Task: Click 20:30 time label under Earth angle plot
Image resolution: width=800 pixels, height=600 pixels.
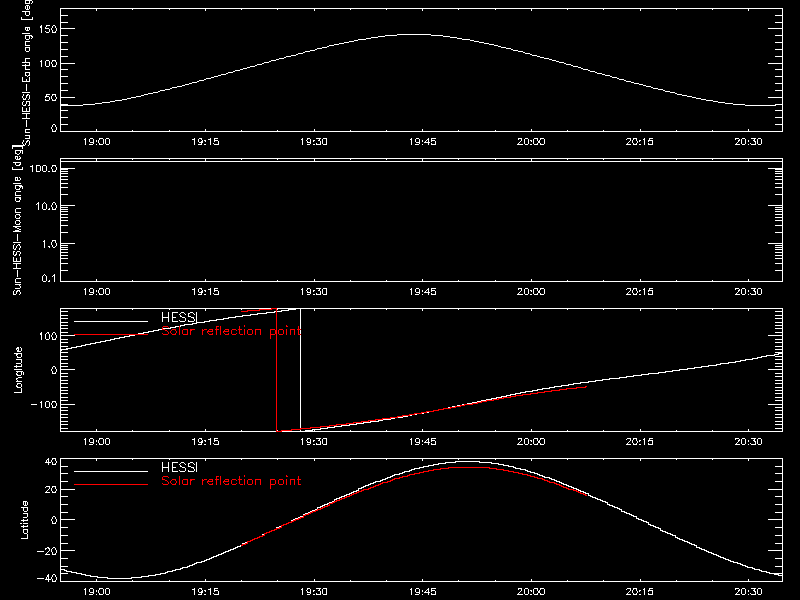Action: [x=748, y=142]
